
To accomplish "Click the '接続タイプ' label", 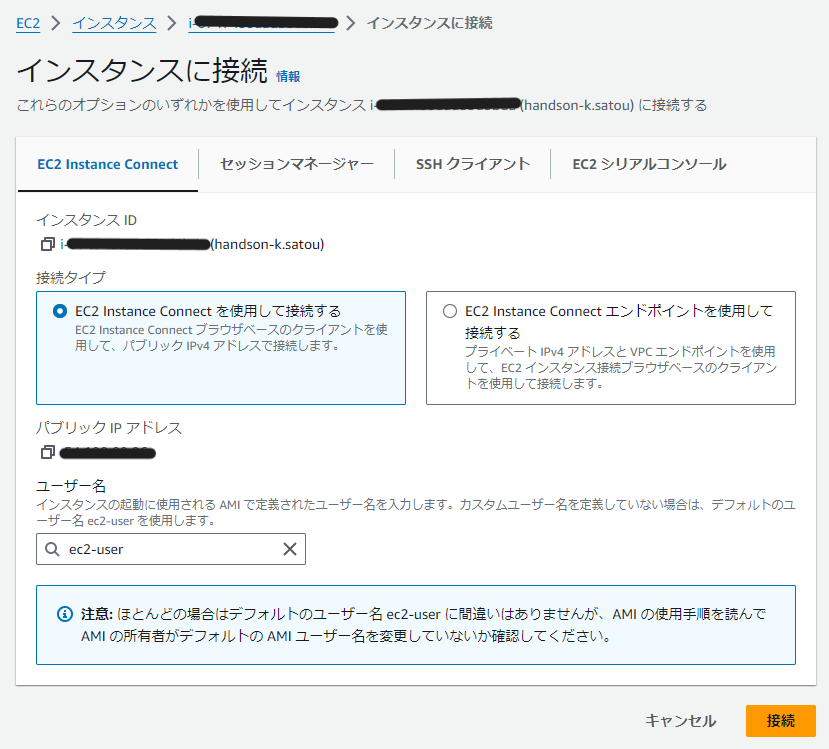I will point(71,278).
